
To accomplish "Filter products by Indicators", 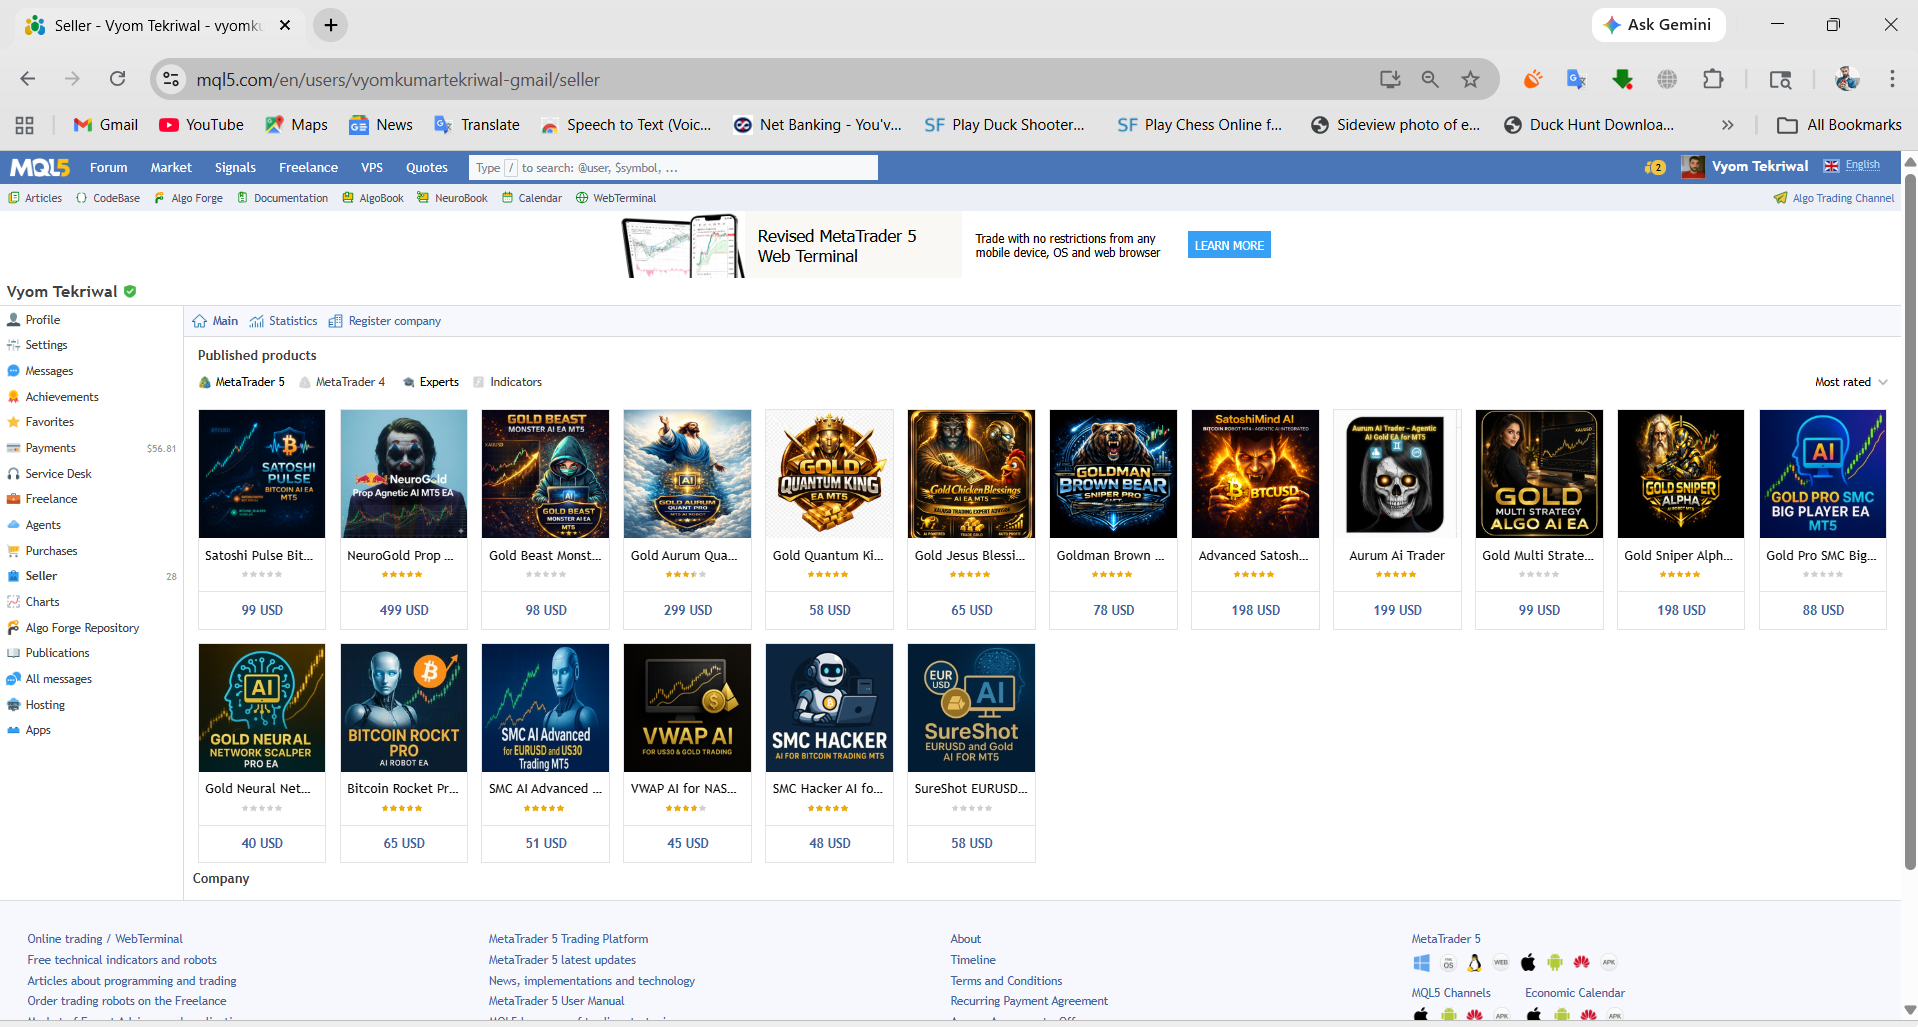I will point(507,382).
